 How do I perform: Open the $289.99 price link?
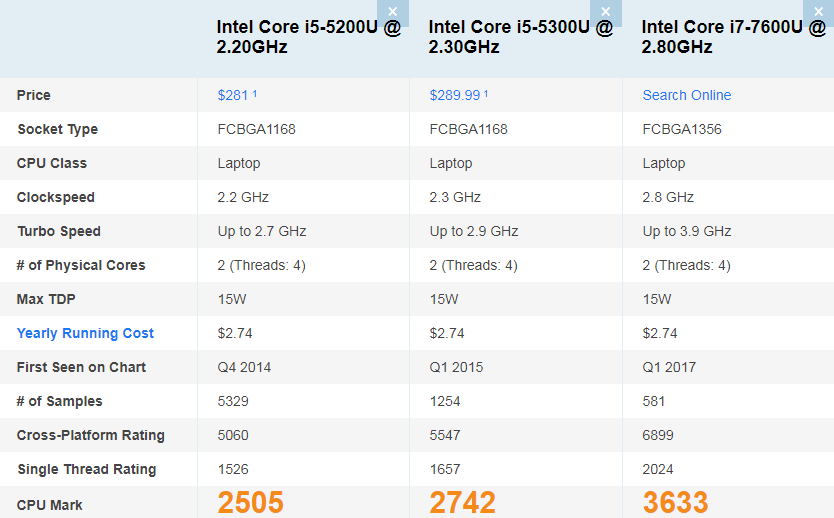456,95
